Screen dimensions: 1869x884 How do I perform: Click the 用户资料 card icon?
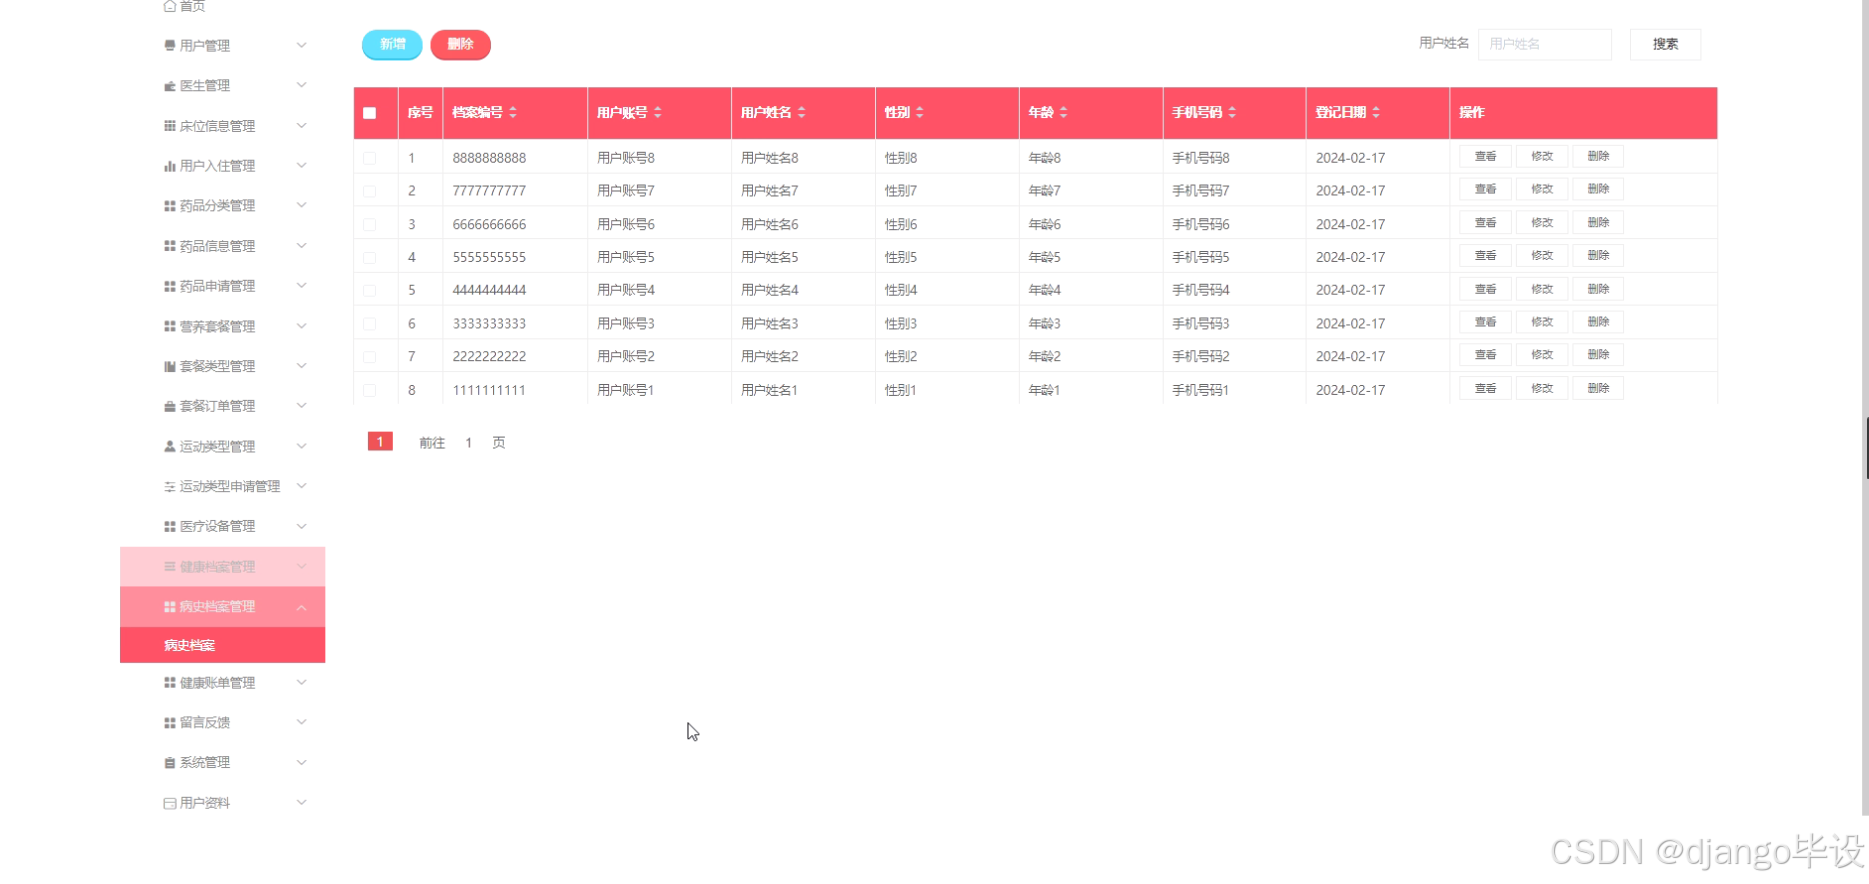pos(170,803)
